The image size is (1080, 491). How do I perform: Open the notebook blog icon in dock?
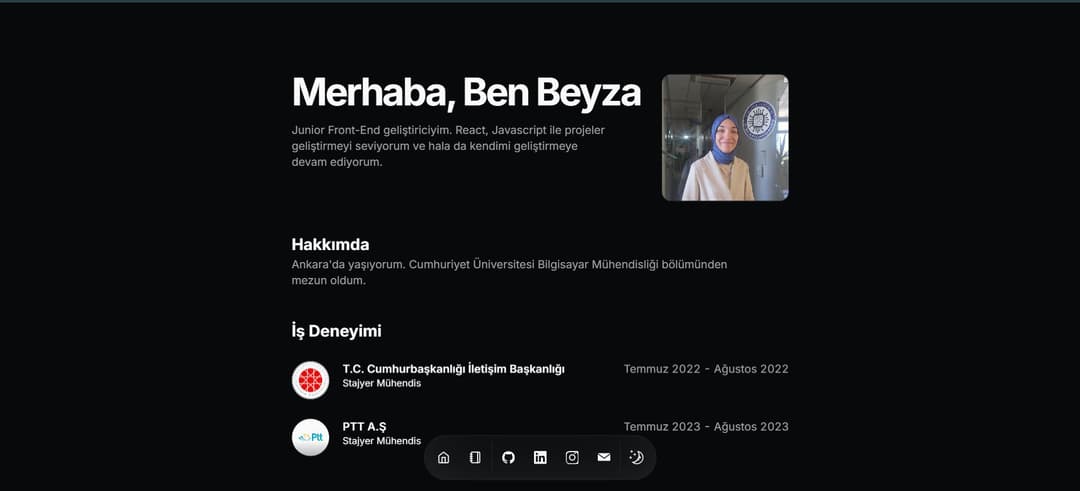(x=475, y=458)
